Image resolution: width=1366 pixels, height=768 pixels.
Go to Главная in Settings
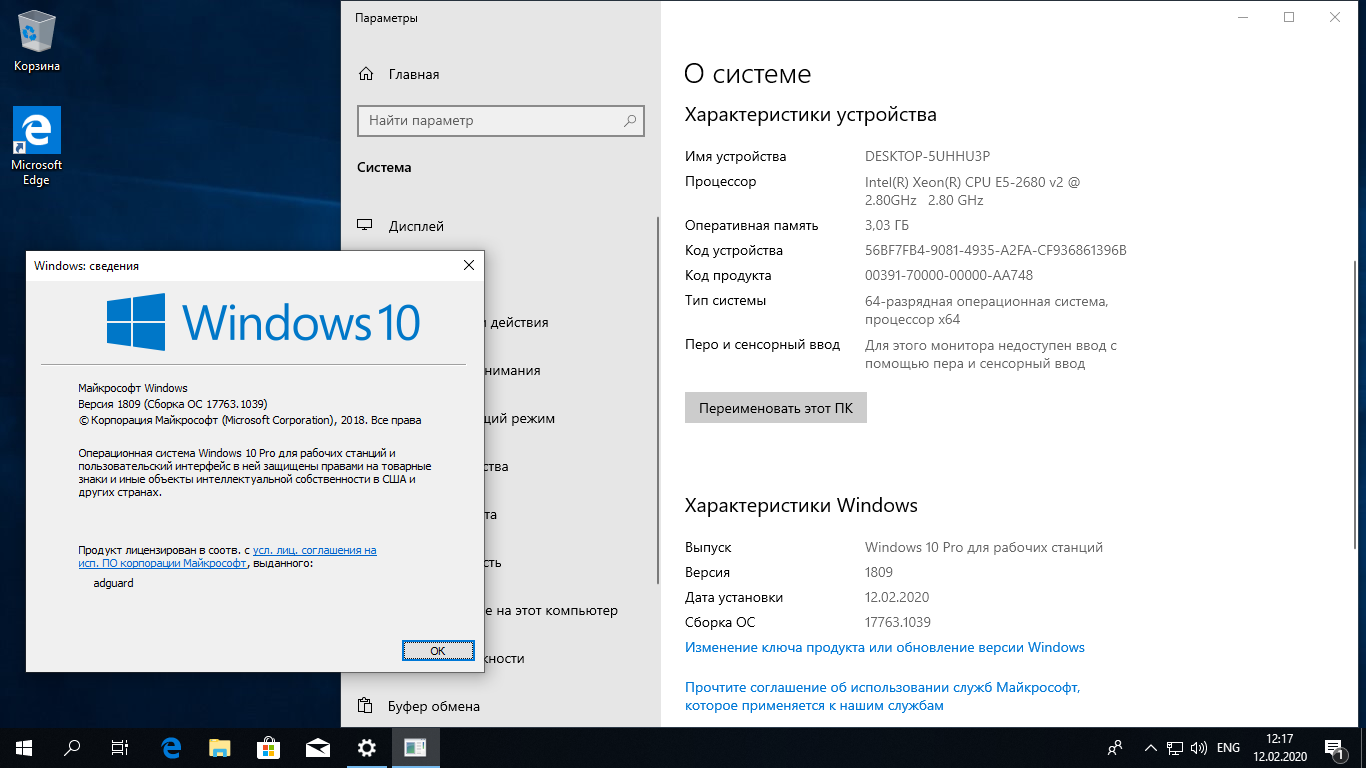(x=414, y=74)
